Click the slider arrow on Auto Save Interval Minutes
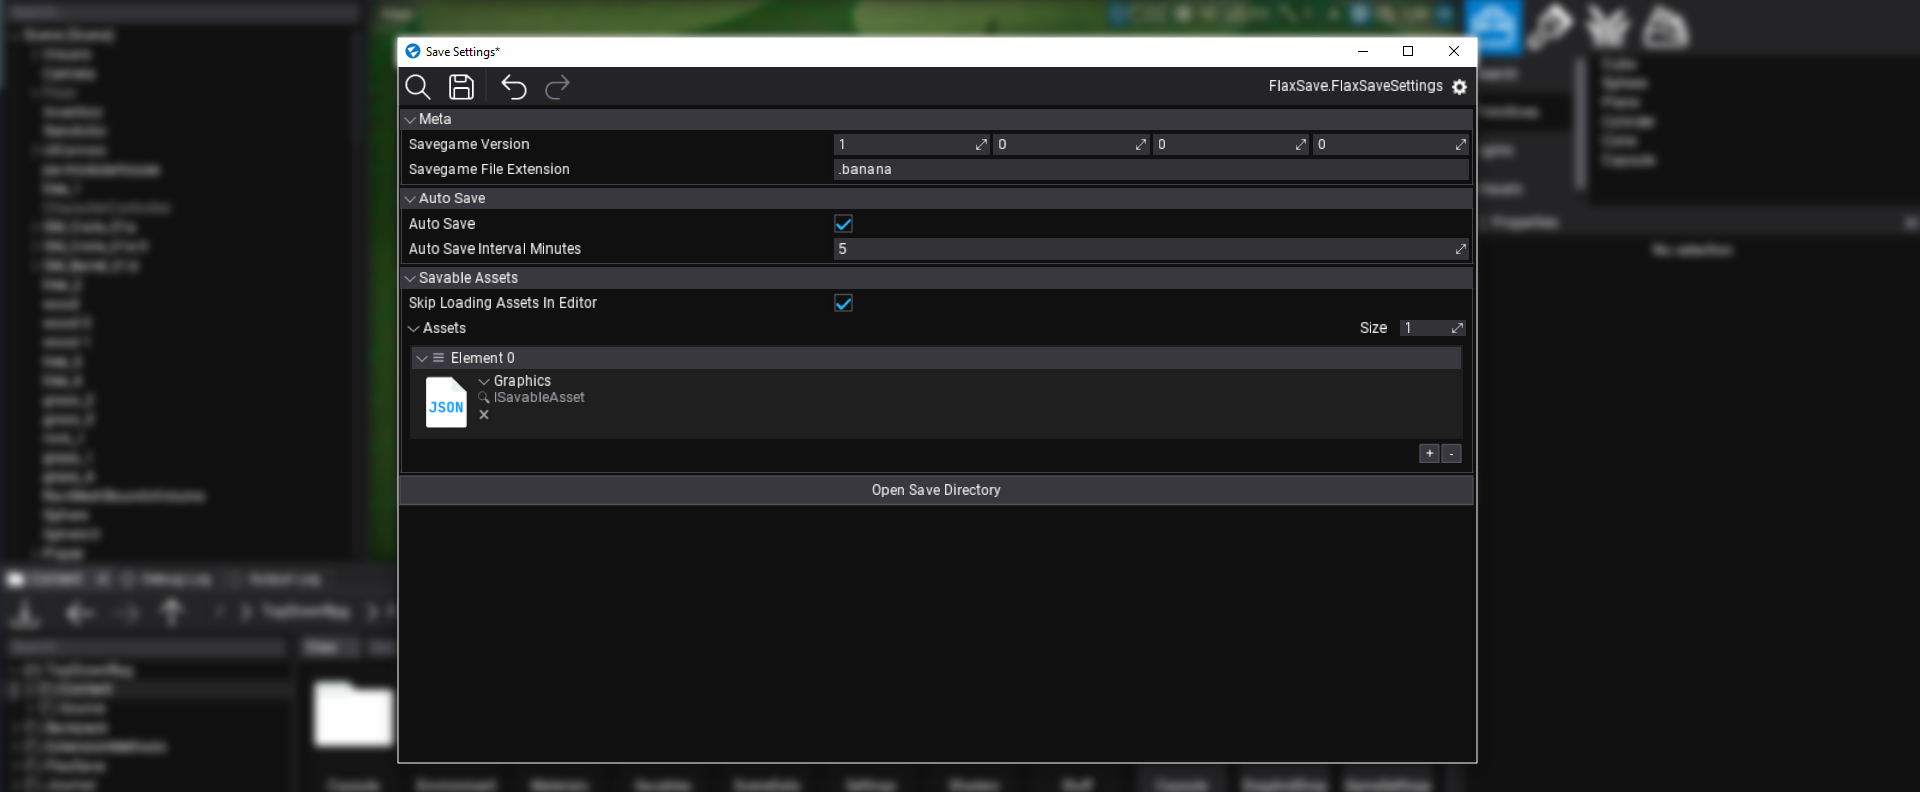This screenshot has width=1920, height=792. tap(1460, 249)
